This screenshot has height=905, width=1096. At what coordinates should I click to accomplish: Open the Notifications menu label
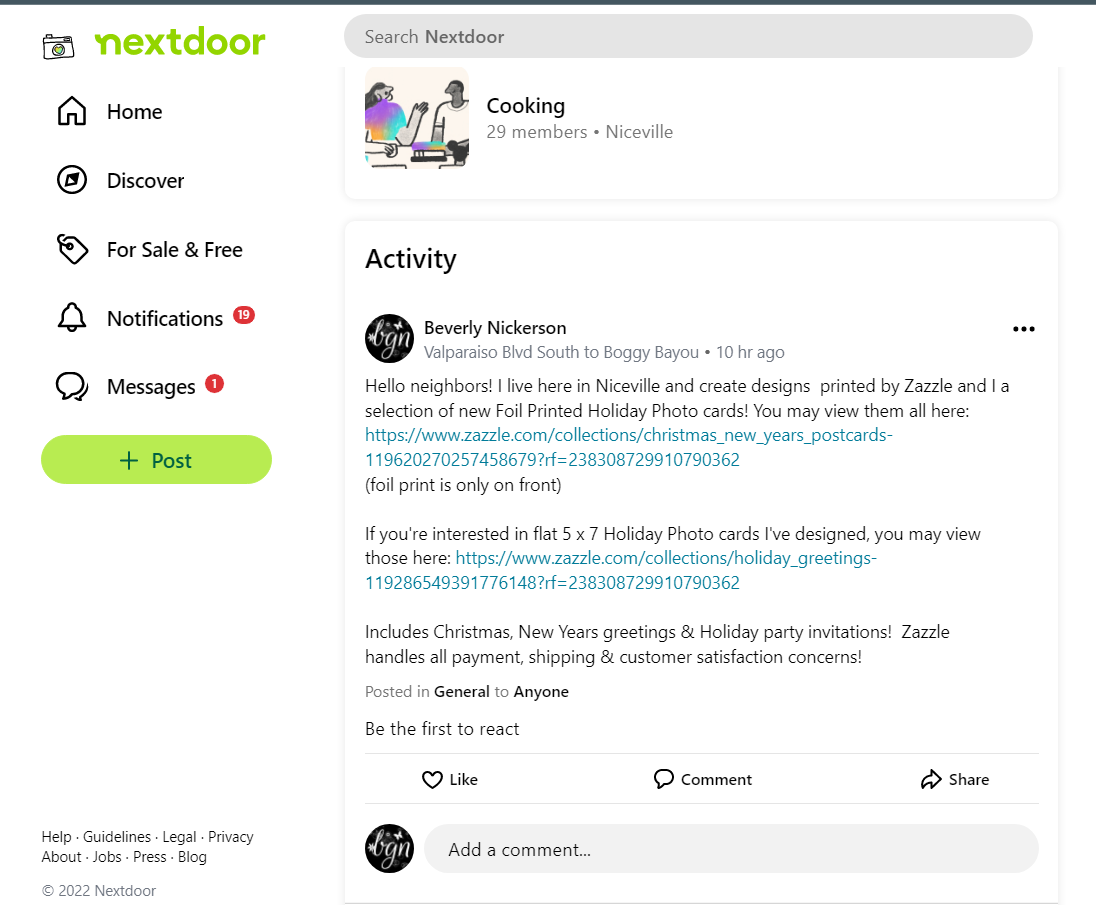(165, 319)
